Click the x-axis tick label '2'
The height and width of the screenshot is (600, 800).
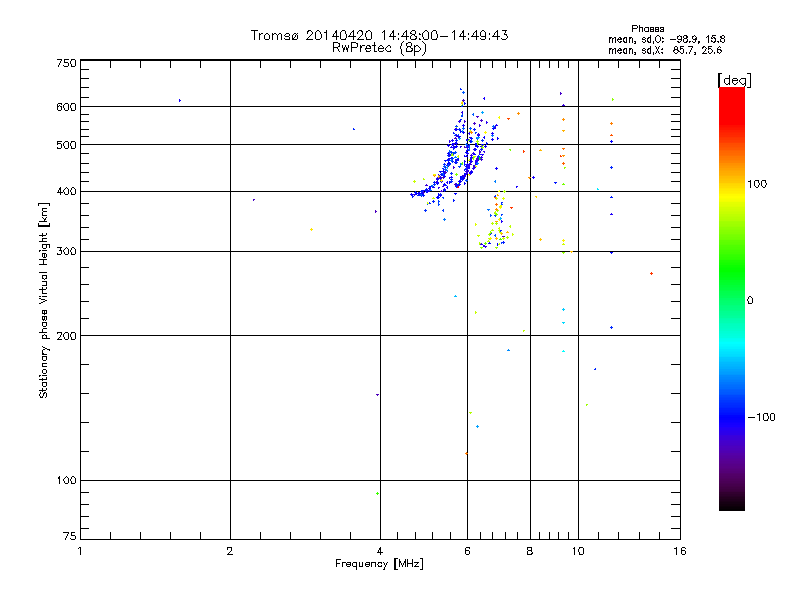230,551
